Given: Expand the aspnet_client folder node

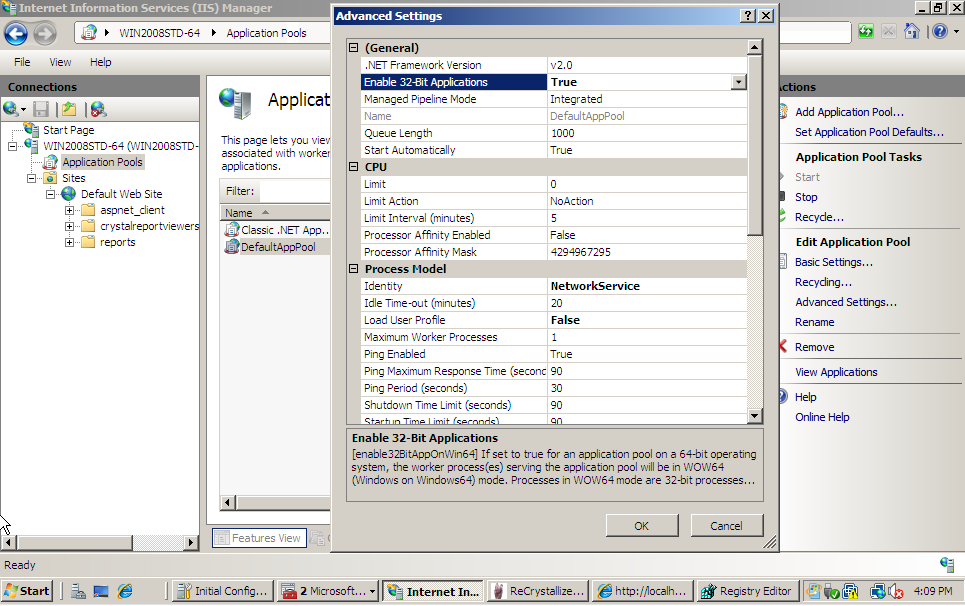Looking at the screenshot, I should pos(70,210).
